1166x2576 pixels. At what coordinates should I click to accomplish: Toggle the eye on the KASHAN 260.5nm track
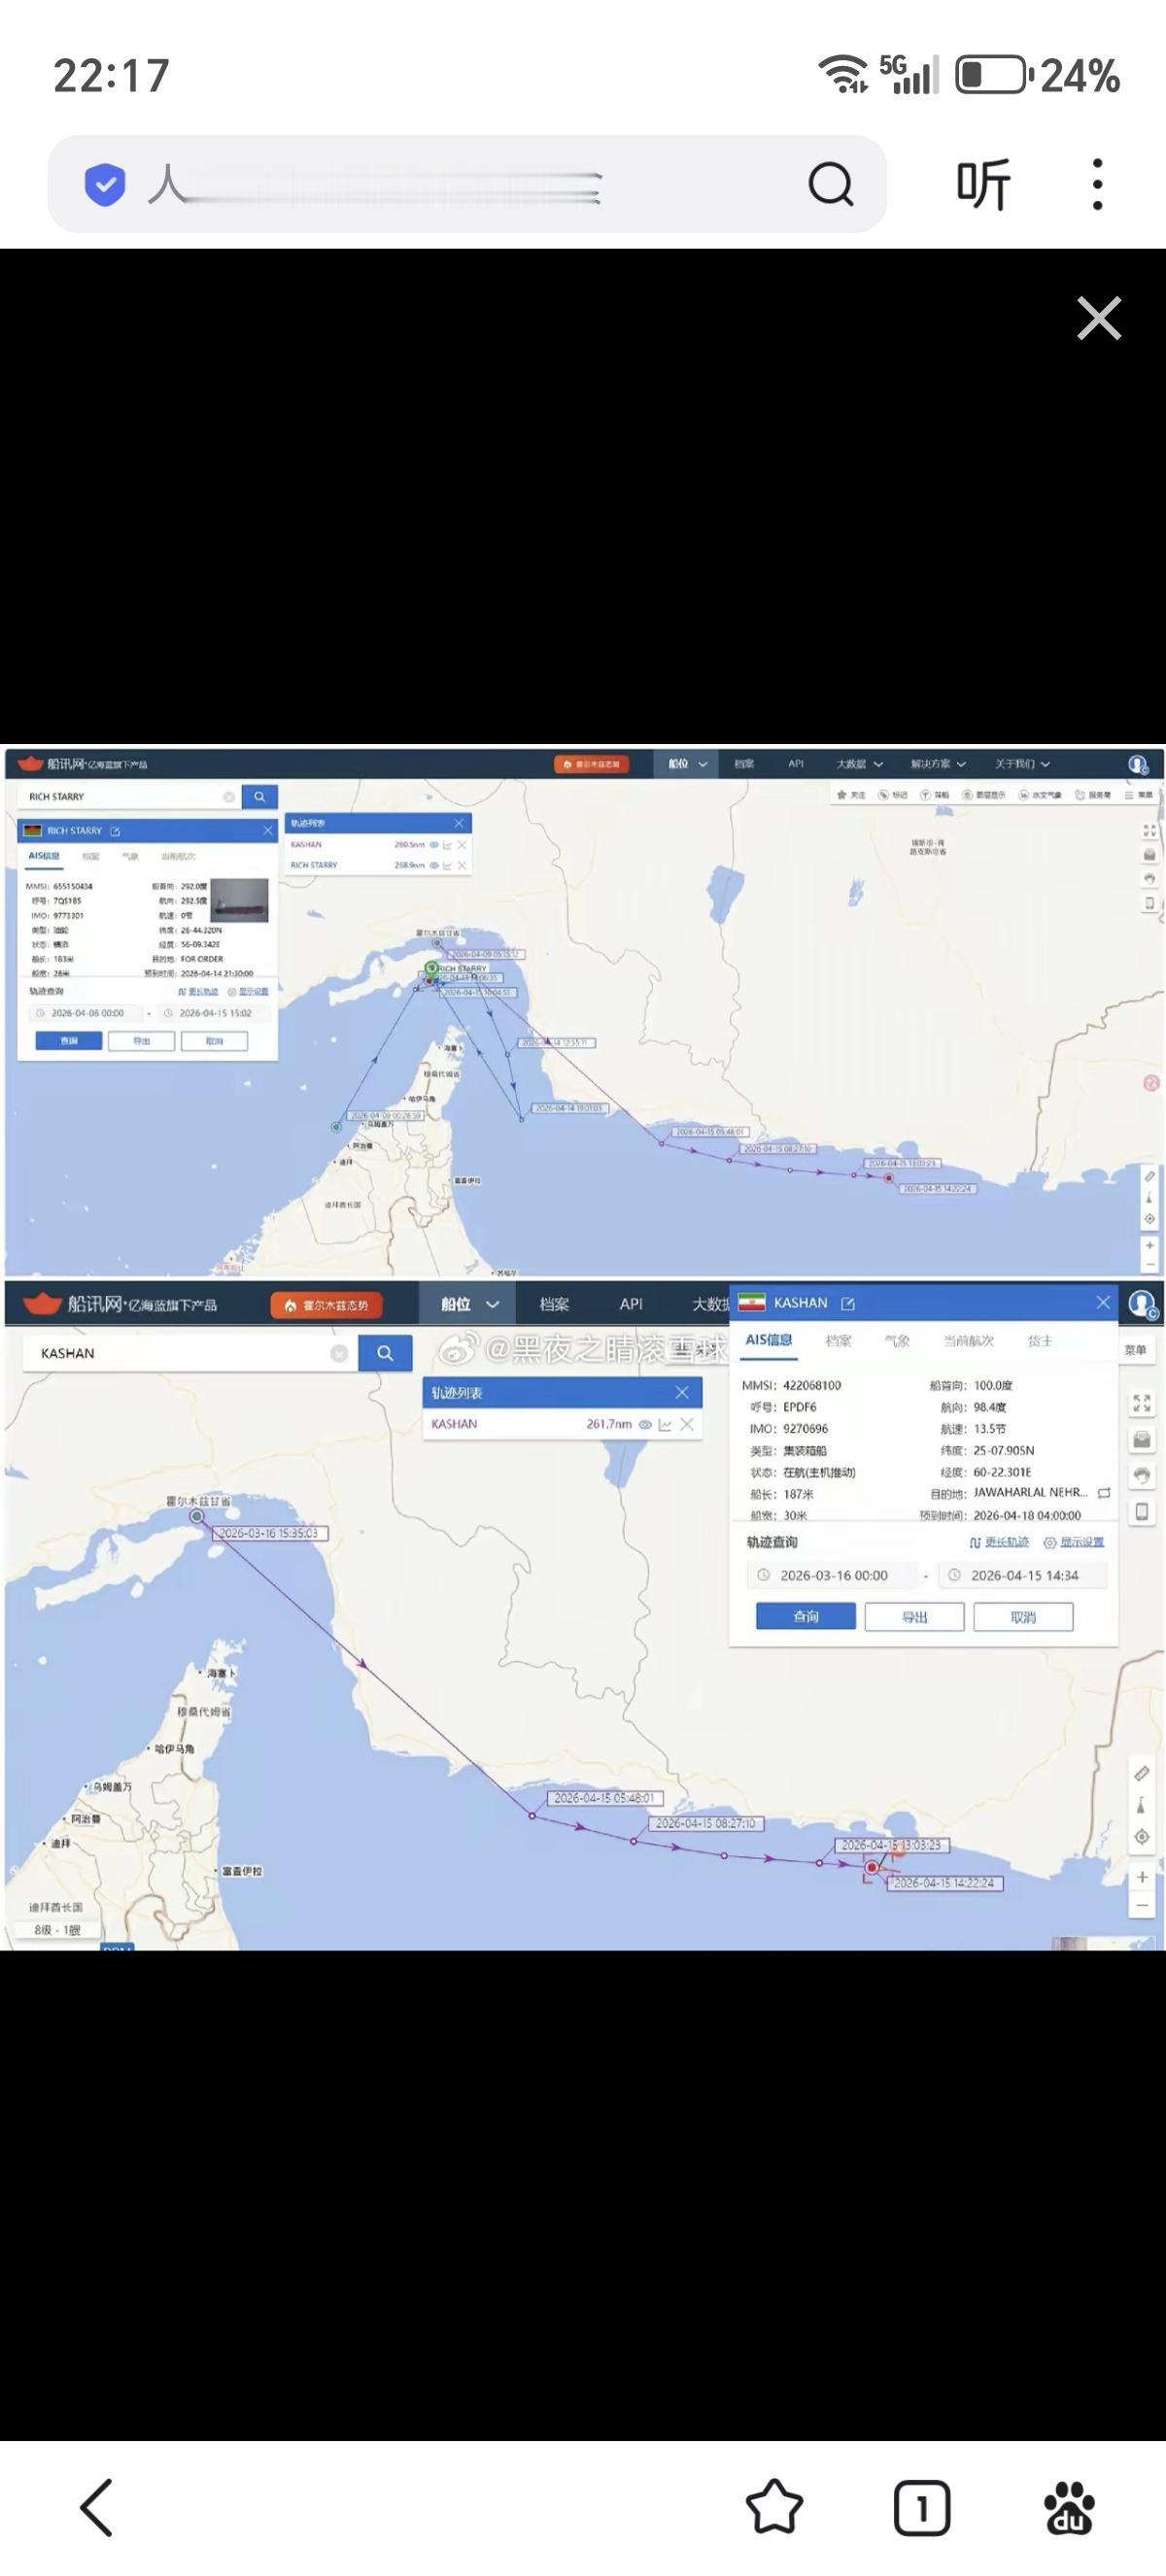click(434, 845)
